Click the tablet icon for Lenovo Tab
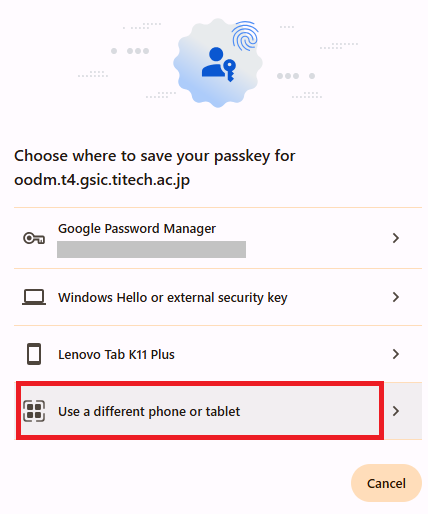The width and height of the screenshot is (428, 514). 34,354
